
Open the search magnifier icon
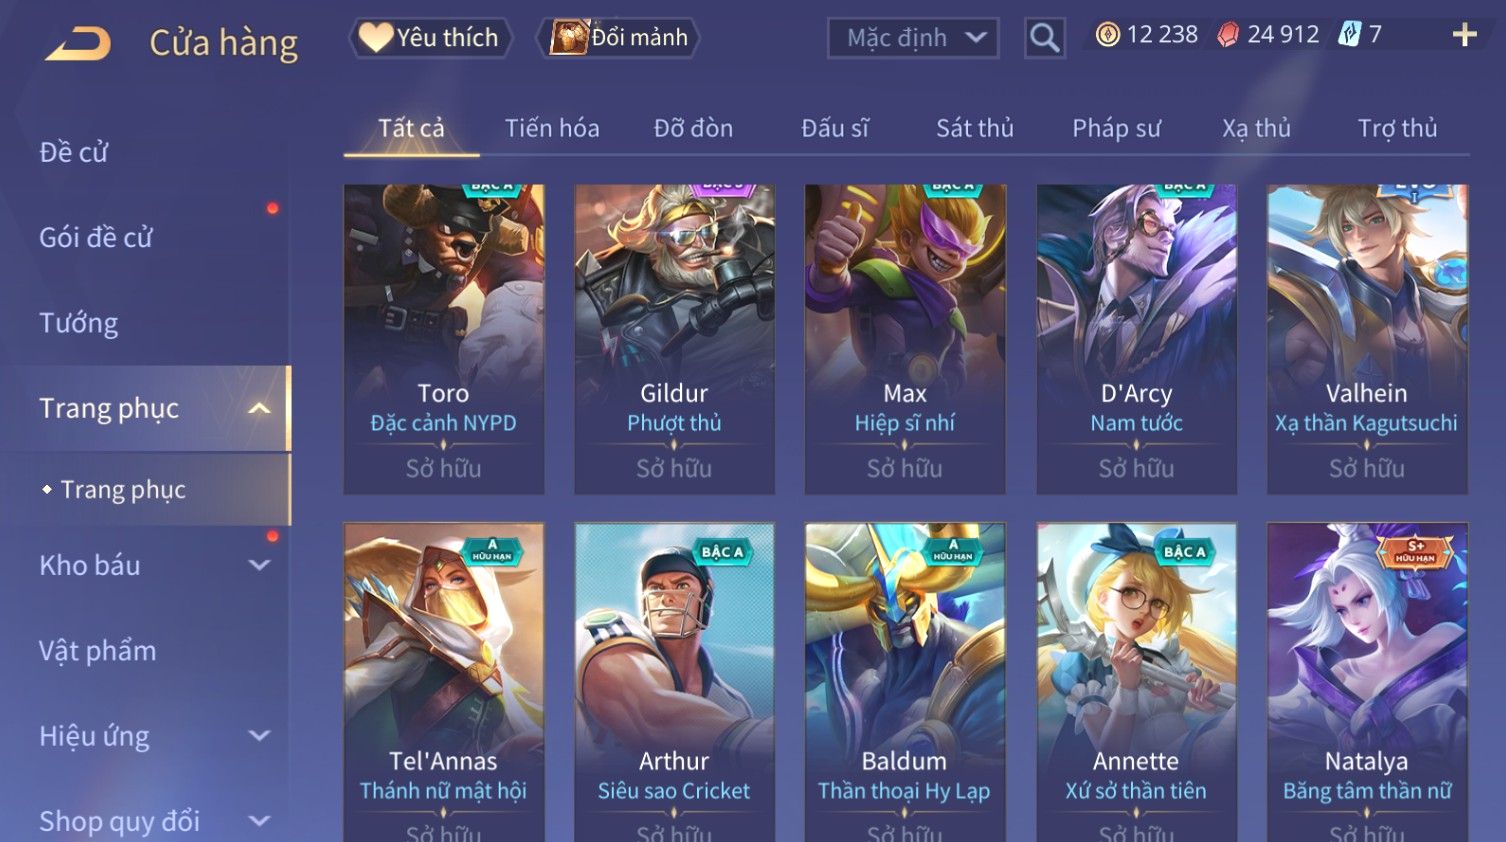(x=1044, y=38)
